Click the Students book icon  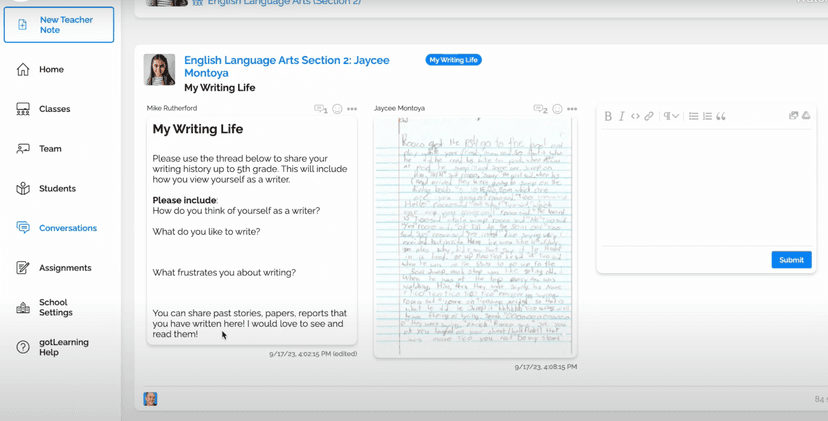tap(23, 189)
